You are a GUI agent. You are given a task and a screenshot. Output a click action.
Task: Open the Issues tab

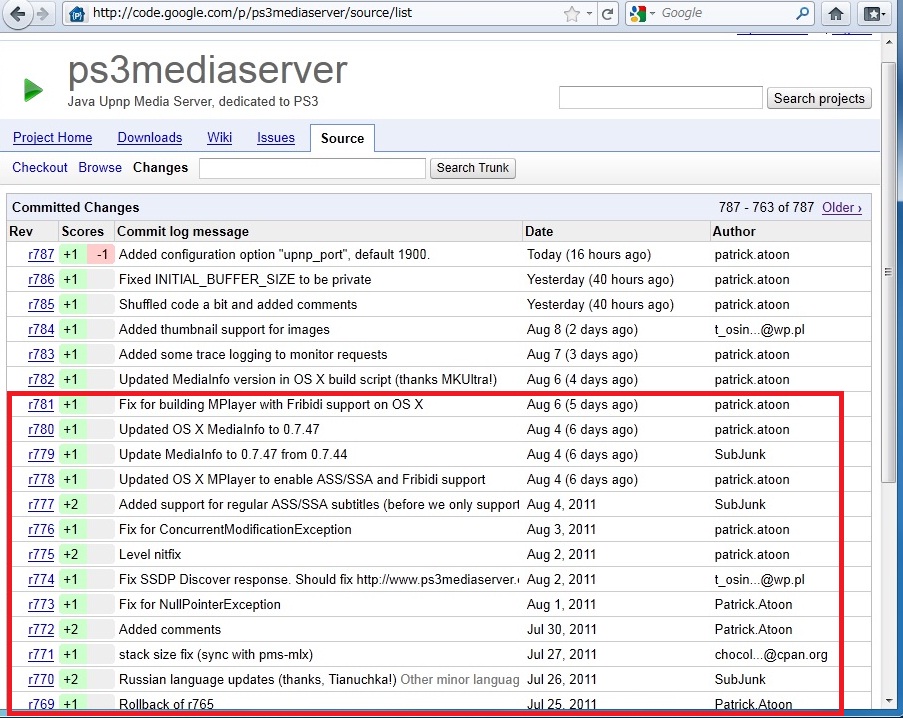(276, 138)
